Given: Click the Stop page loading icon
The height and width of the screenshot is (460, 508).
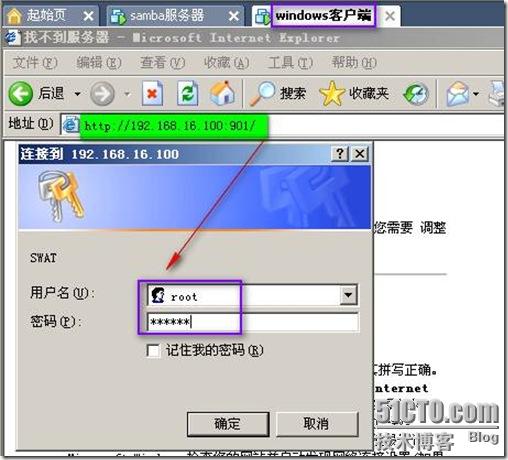Looking at the screenshot, I should pos(152,93).
